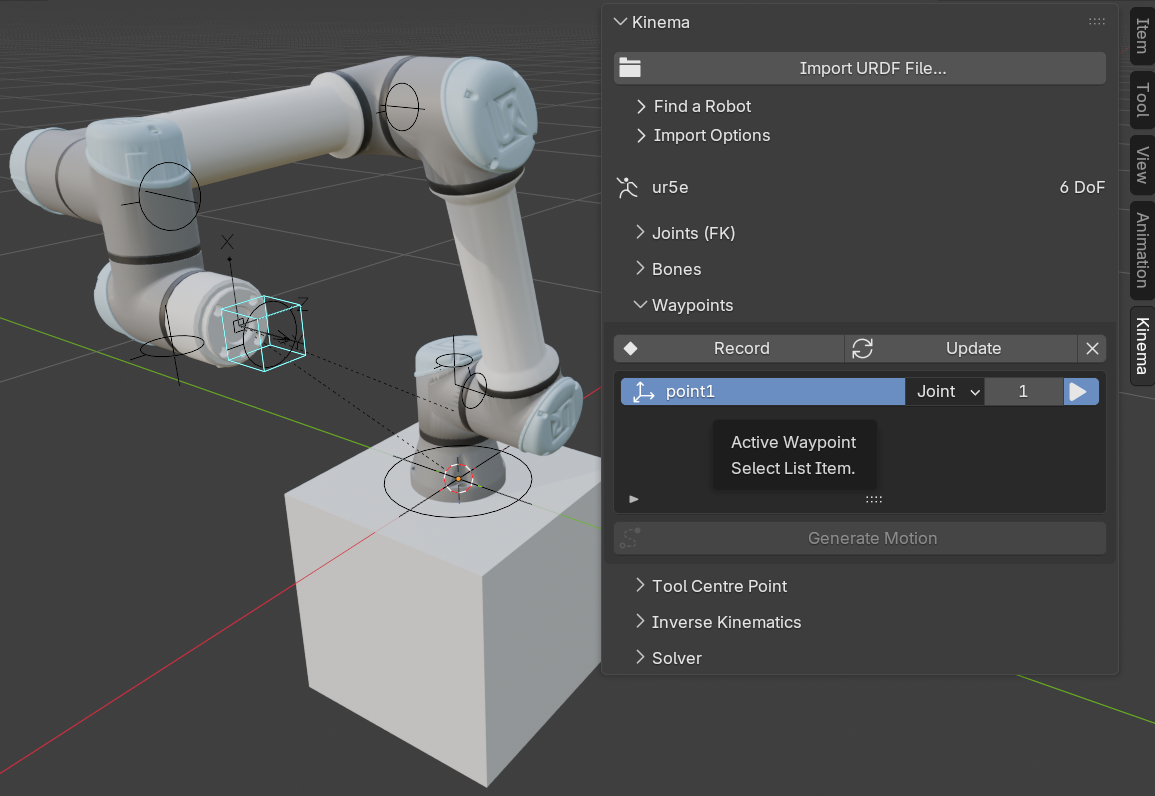Switch to the Animation sidebar tab
Image resolution: width=1155 pixels, height=796 pixels.
click(x=1142, y=250)
